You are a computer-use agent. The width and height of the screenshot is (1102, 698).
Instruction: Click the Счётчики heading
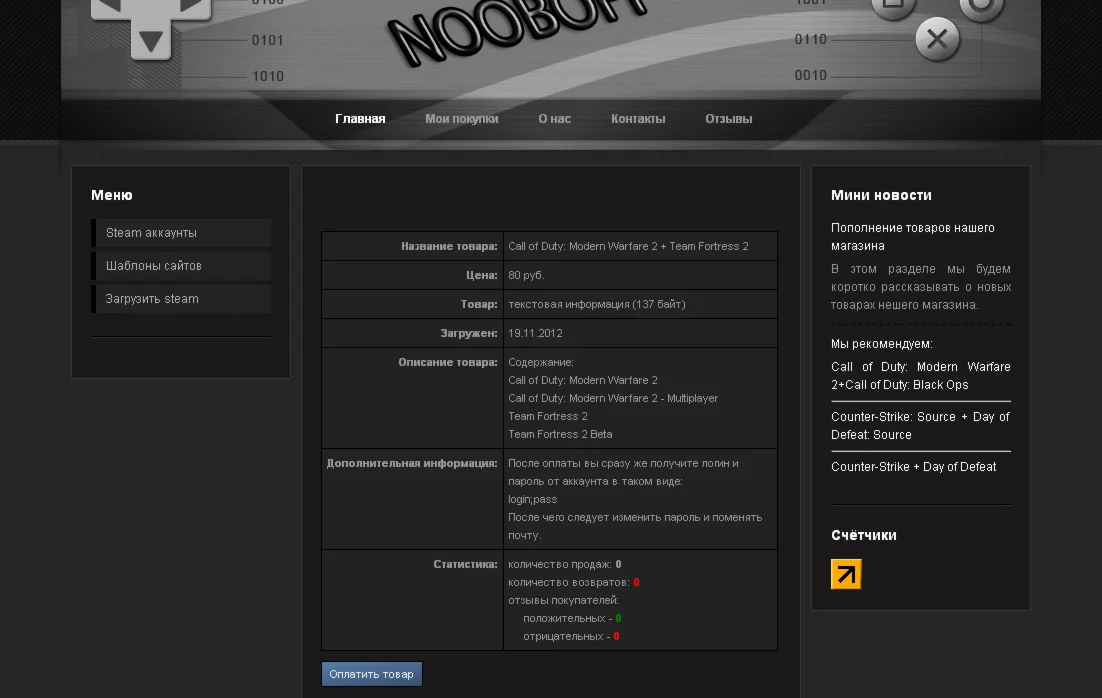pos(863,536)
